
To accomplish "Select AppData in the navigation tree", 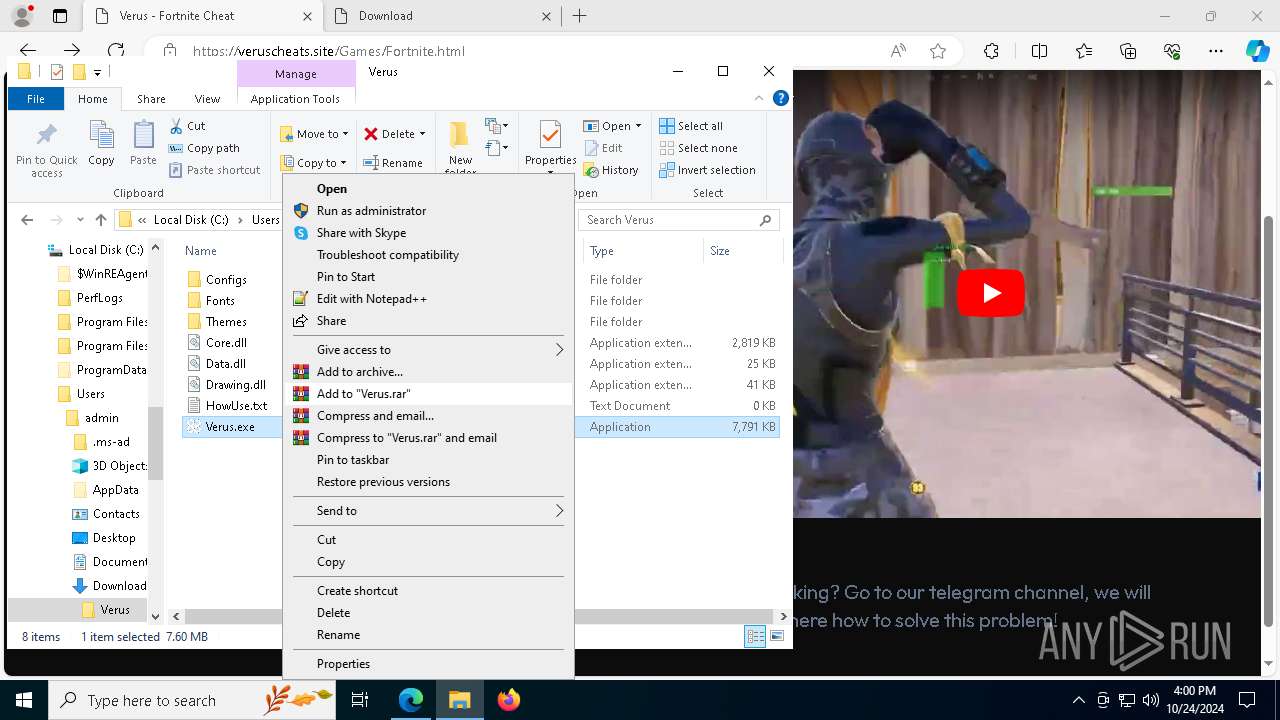I will 115,490.
